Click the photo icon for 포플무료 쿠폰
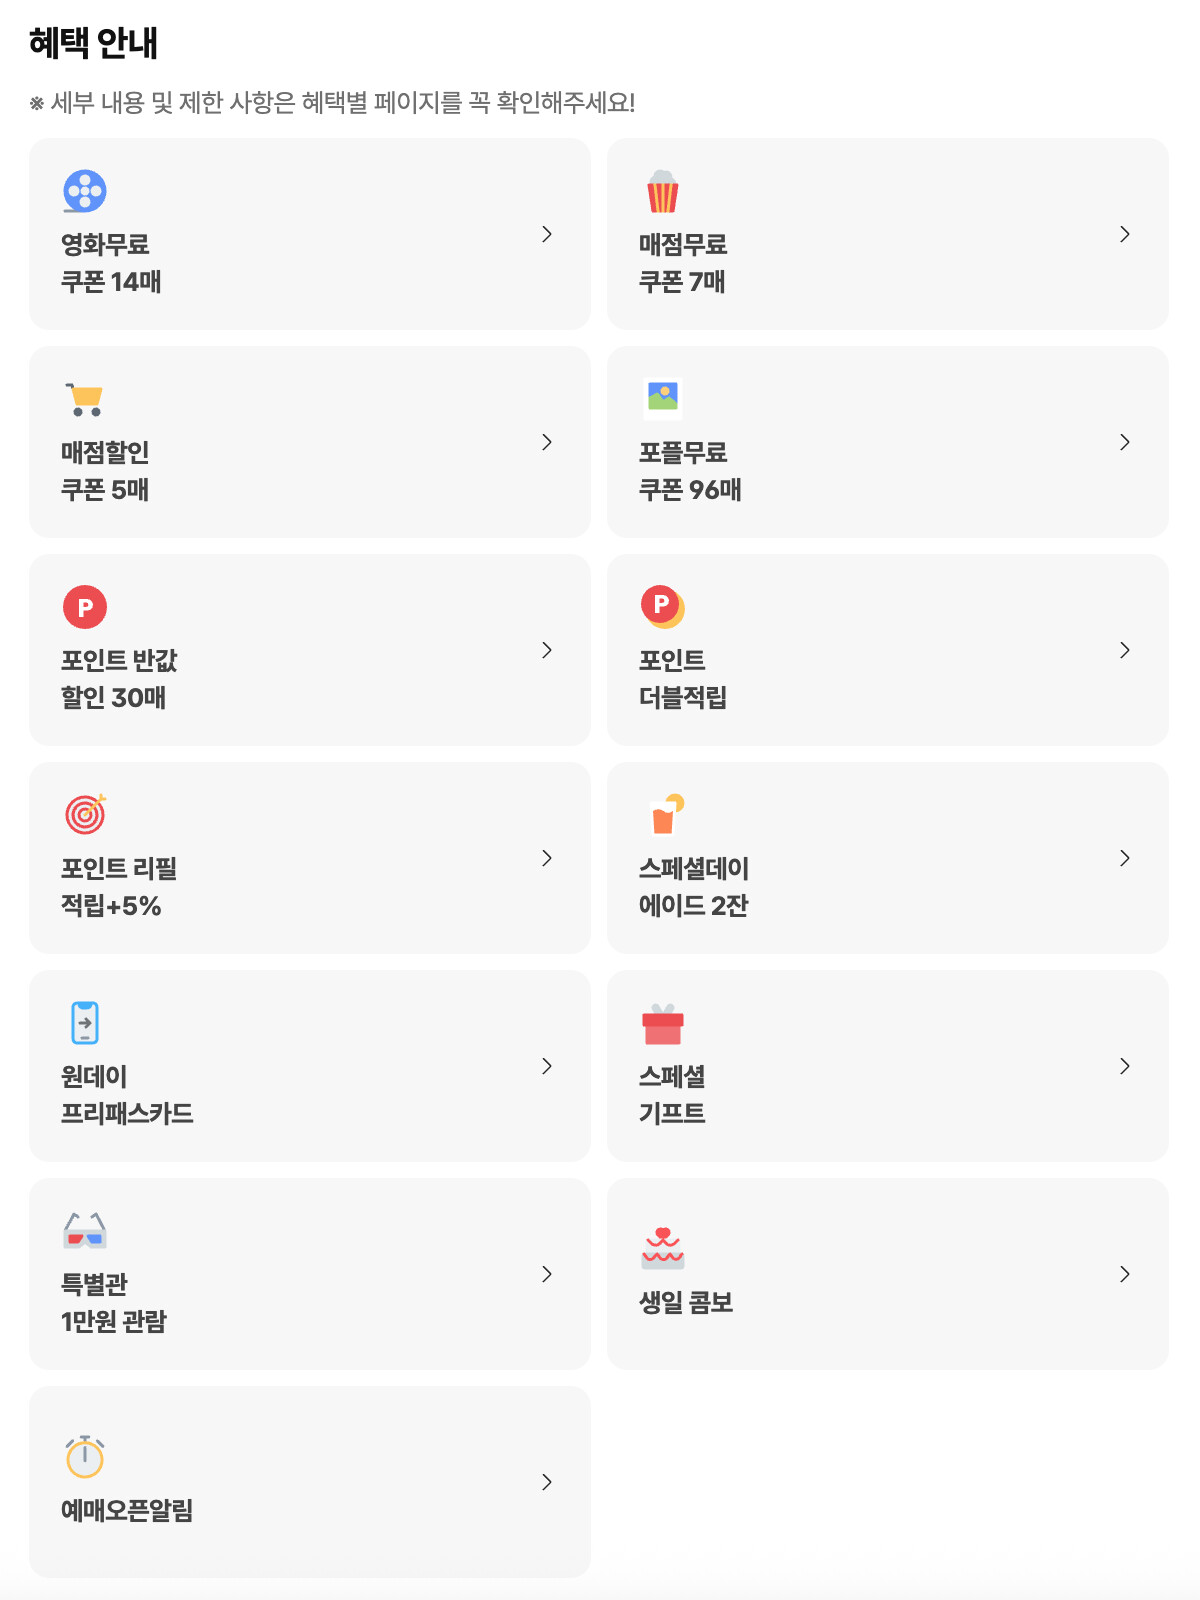This screenshot has width=1200, height=1600. 663,397
